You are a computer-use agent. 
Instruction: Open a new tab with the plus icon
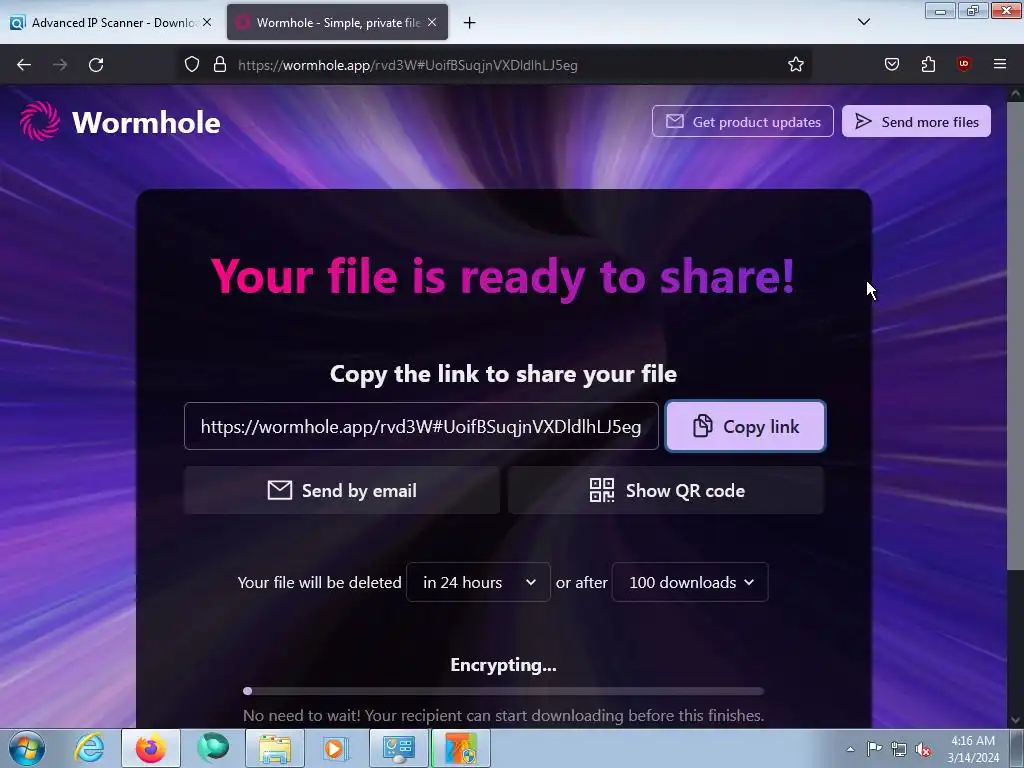pyautogui.click(x=470, y=23)
